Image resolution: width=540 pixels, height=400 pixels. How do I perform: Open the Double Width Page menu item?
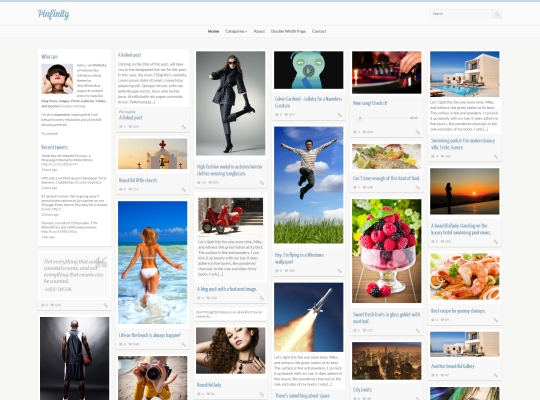point(288,31)
